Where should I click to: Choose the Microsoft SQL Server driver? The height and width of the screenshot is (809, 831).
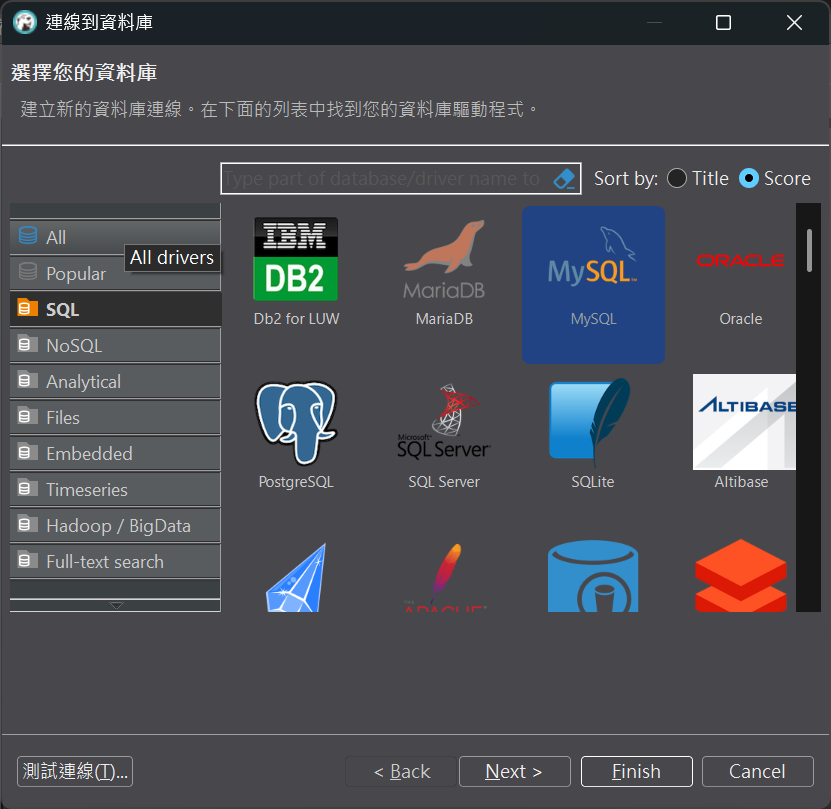click(x=444, y=423)
